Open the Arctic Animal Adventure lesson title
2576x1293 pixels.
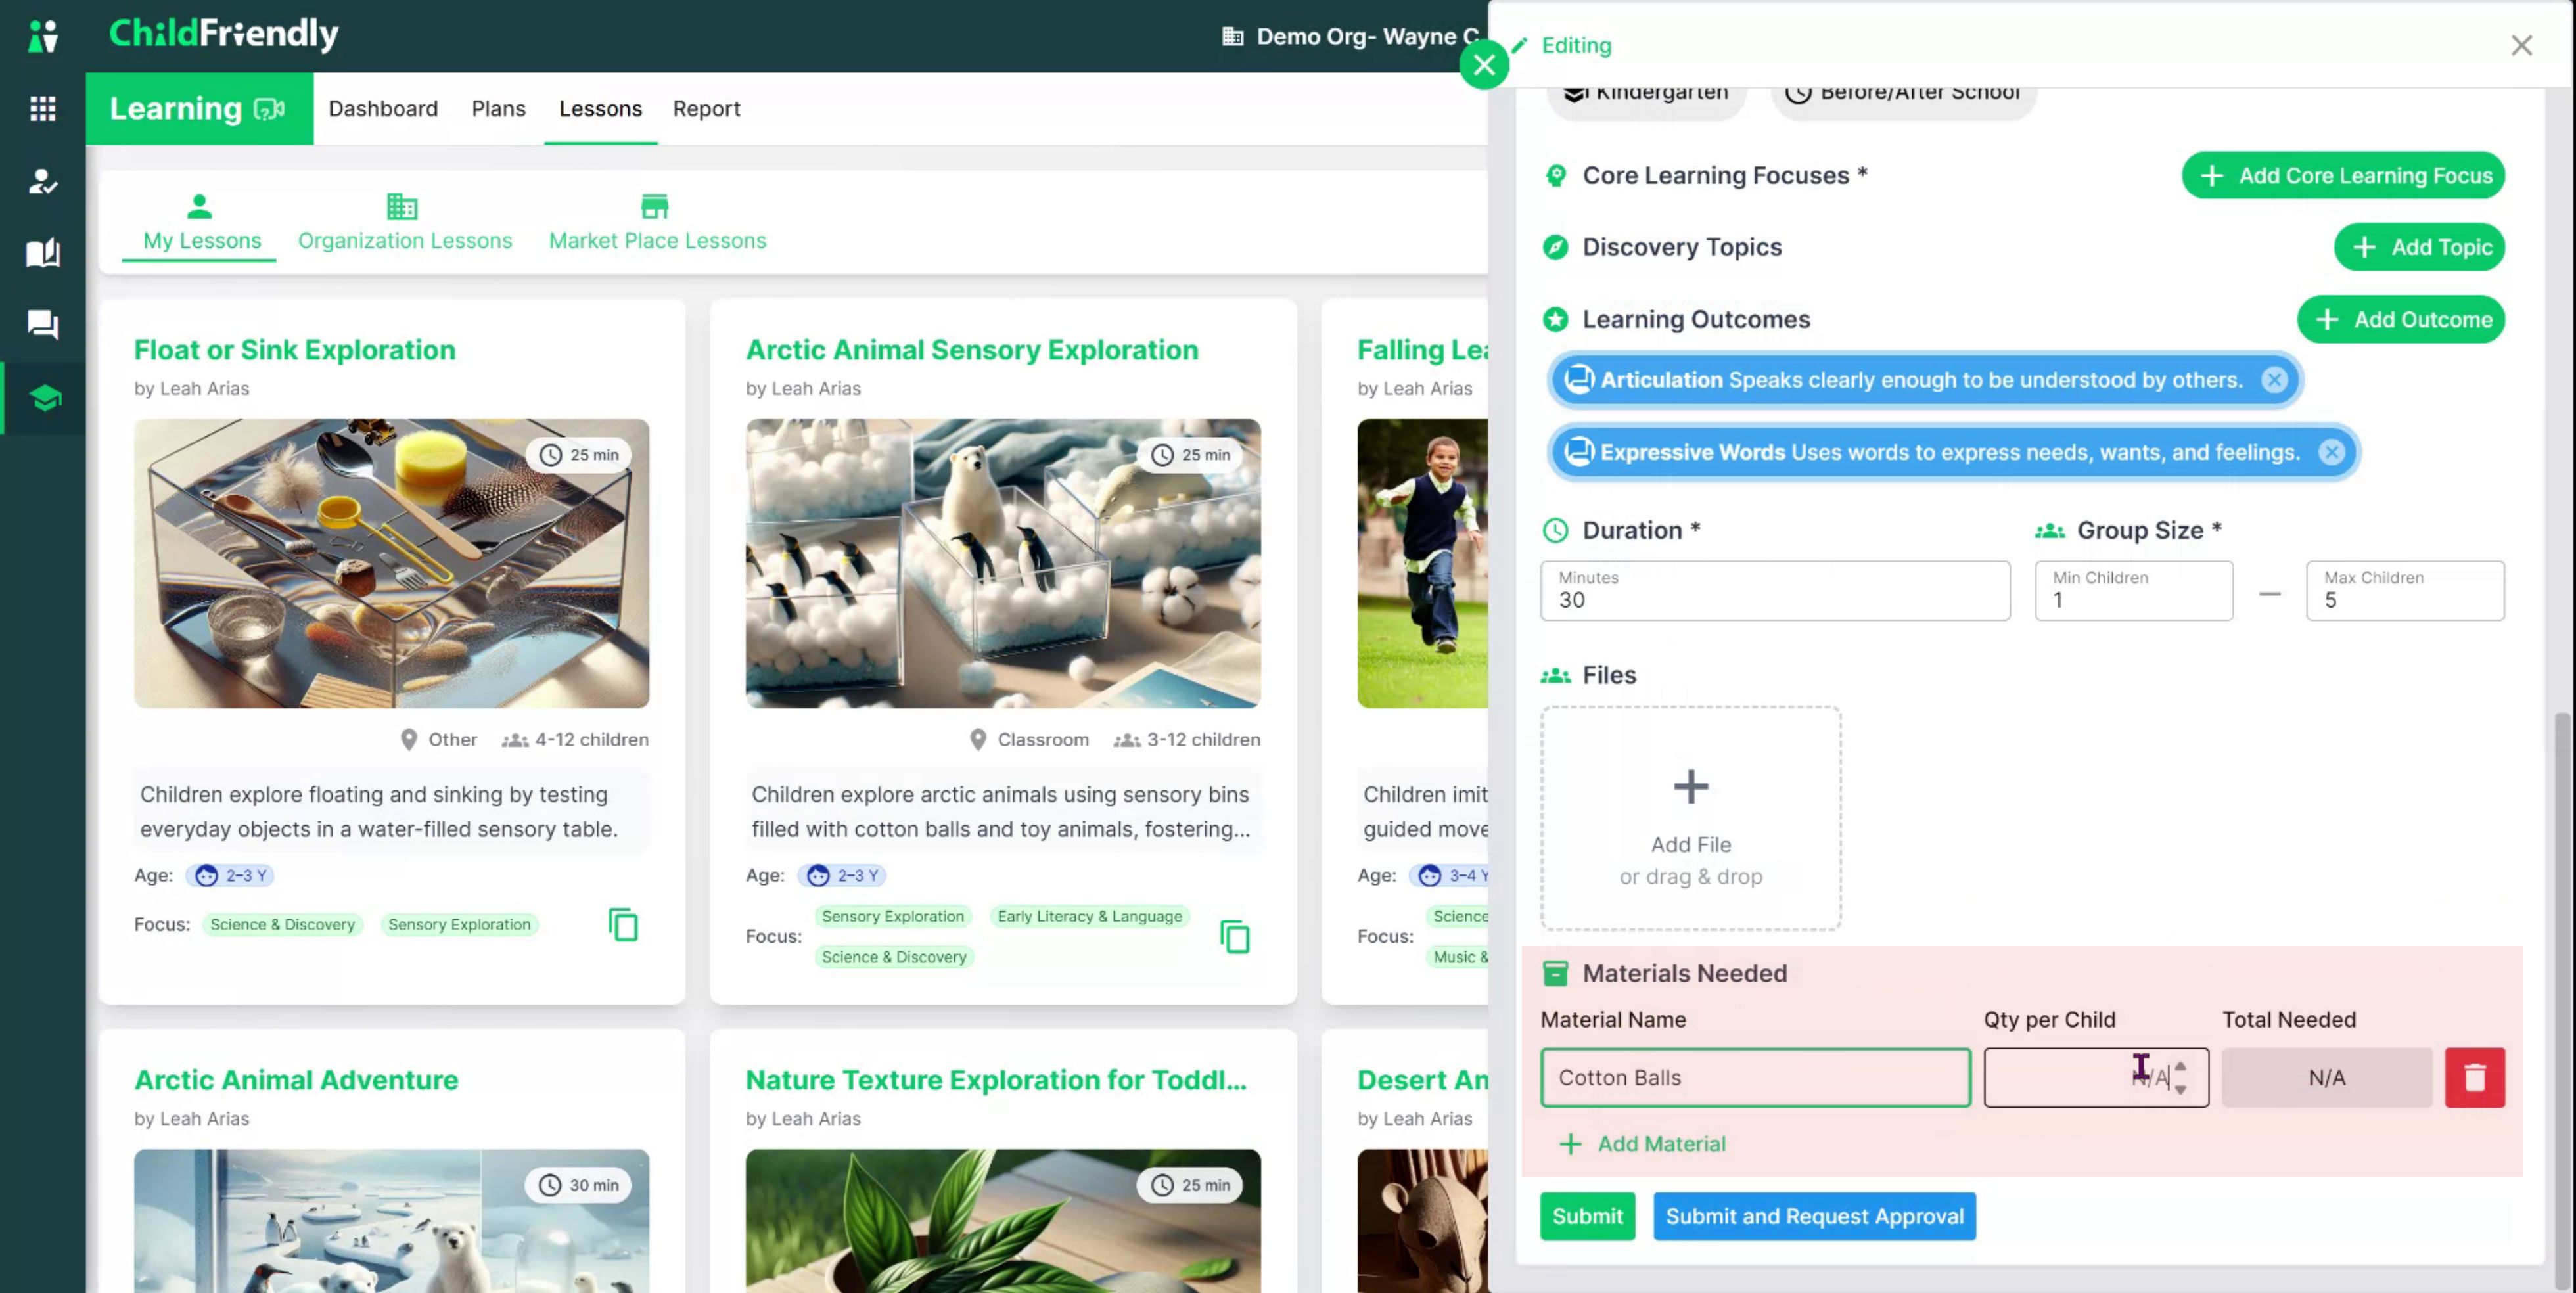(296, 1080)
